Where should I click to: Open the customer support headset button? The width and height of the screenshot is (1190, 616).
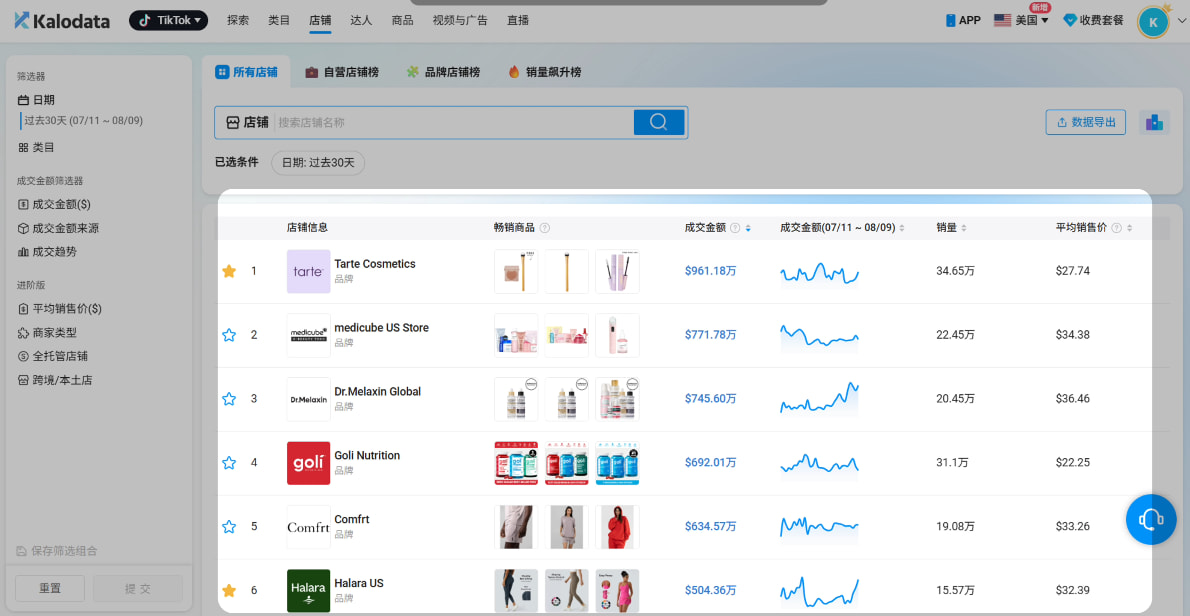pyautogui.click(x=1151, y=520)
